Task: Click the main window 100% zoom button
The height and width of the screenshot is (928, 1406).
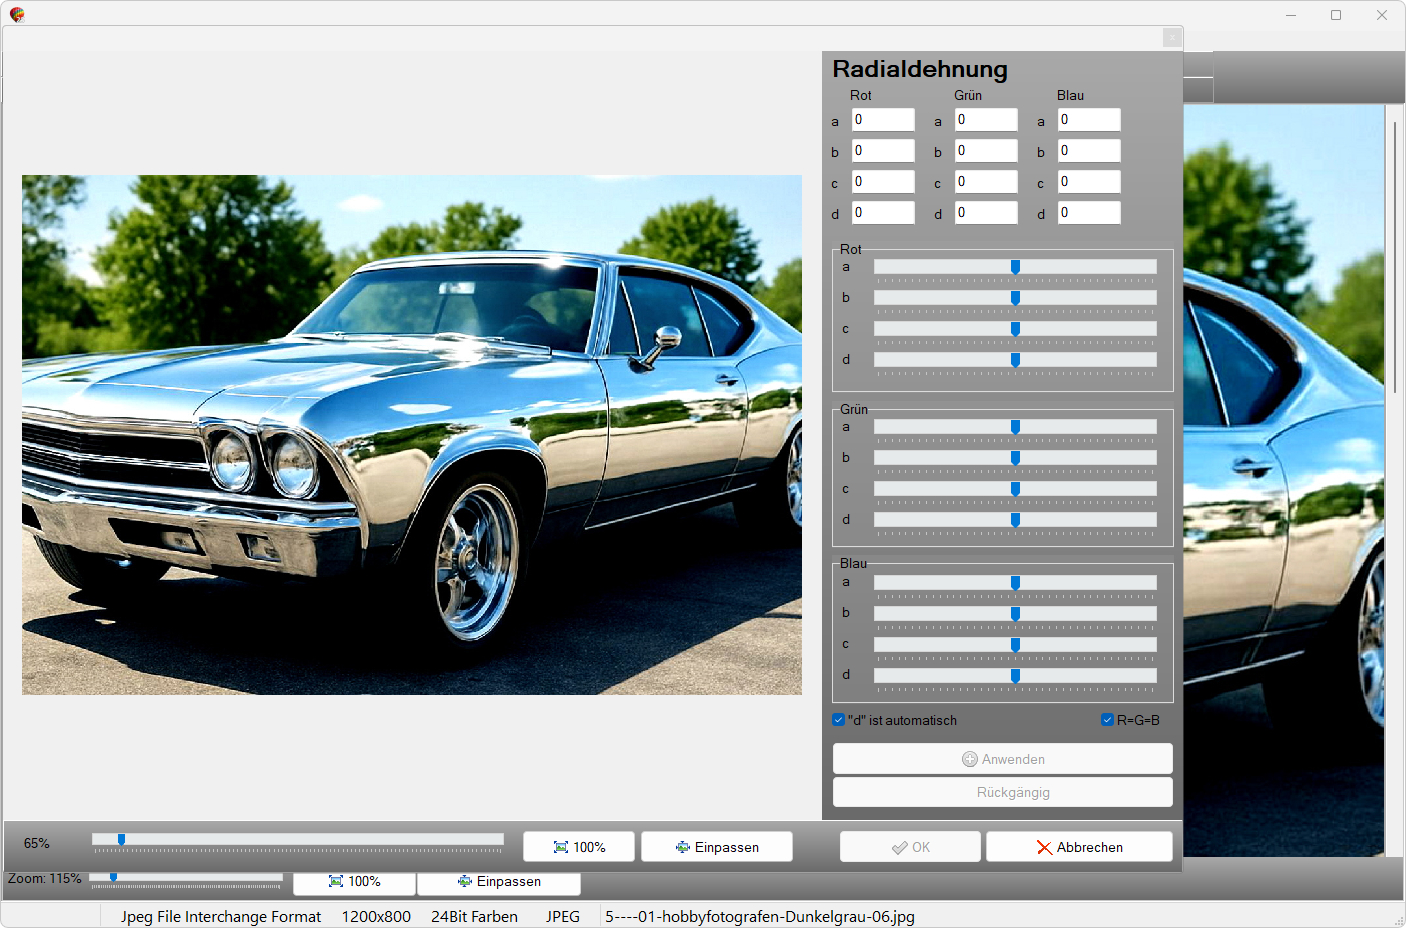Action: (x=354, y=881)
